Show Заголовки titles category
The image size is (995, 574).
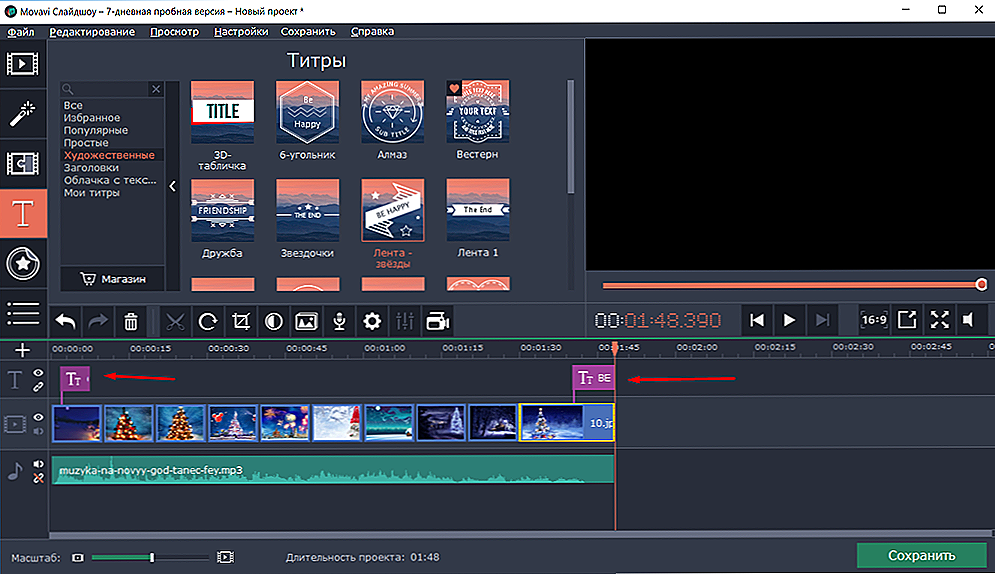(91, 167)
